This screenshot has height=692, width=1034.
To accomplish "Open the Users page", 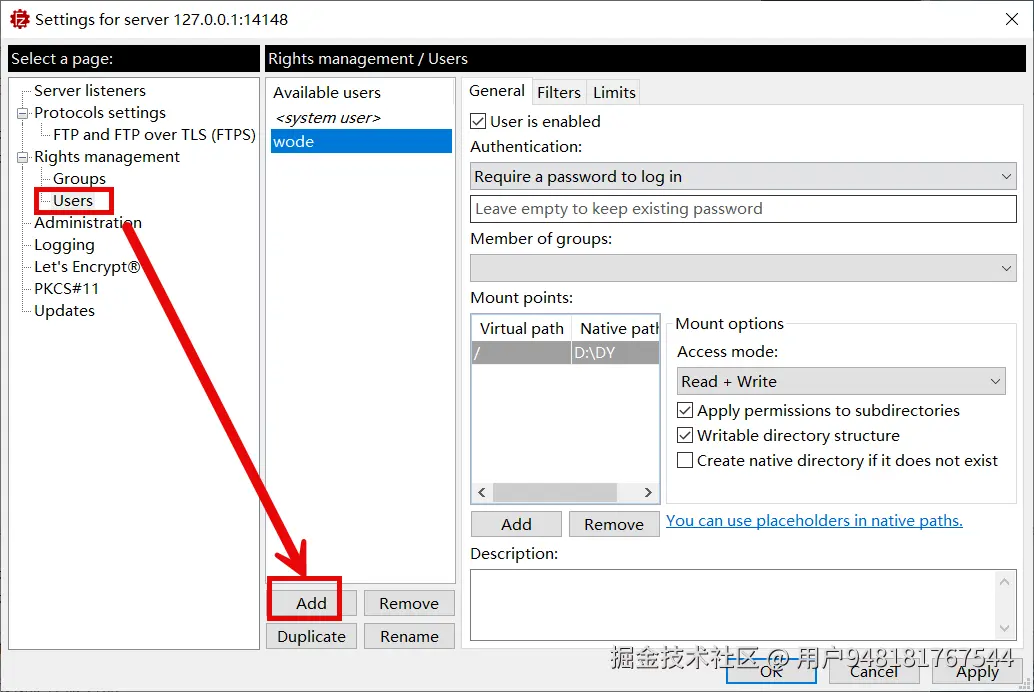I will (73, 201).
